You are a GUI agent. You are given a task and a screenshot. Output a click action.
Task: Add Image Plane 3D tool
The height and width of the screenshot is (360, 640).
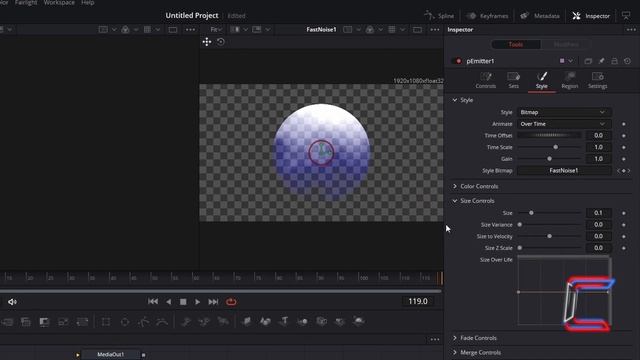246,322
